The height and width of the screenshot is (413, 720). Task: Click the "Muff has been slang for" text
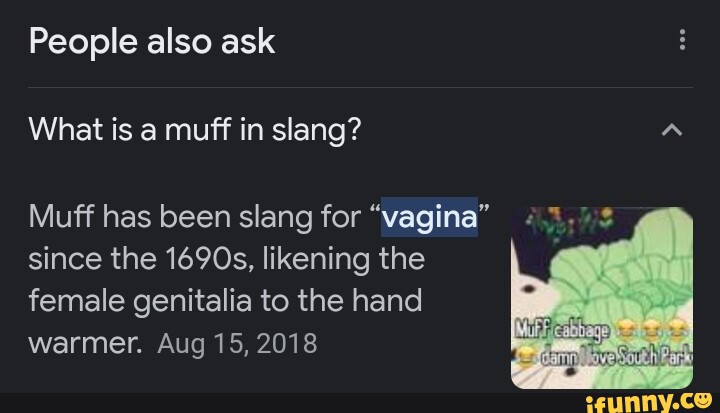(193, 215)
